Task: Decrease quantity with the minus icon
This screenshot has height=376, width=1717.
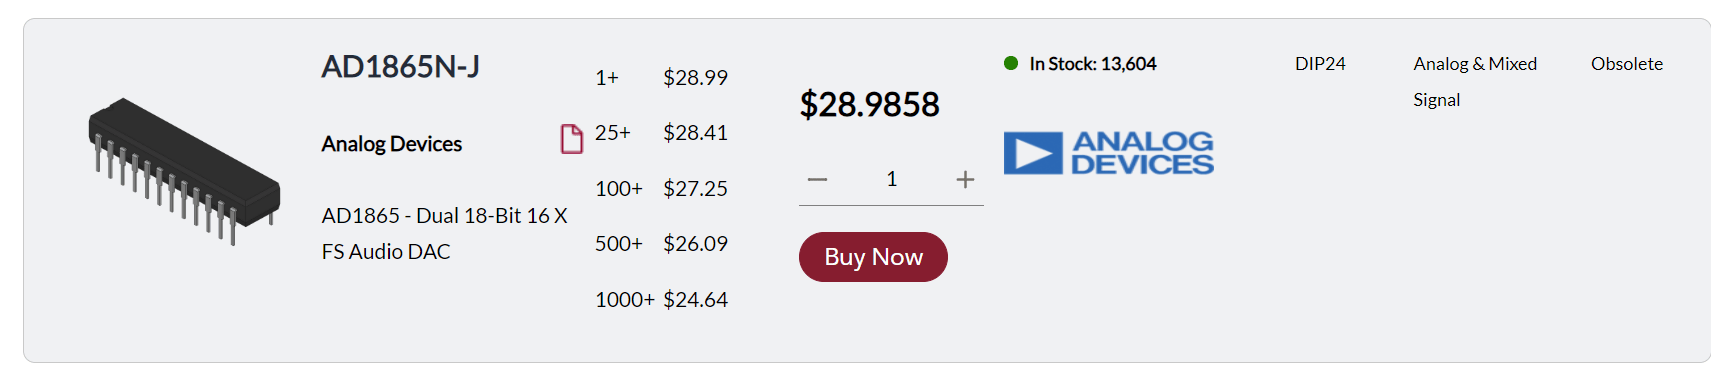Action: tap(817, 180)
